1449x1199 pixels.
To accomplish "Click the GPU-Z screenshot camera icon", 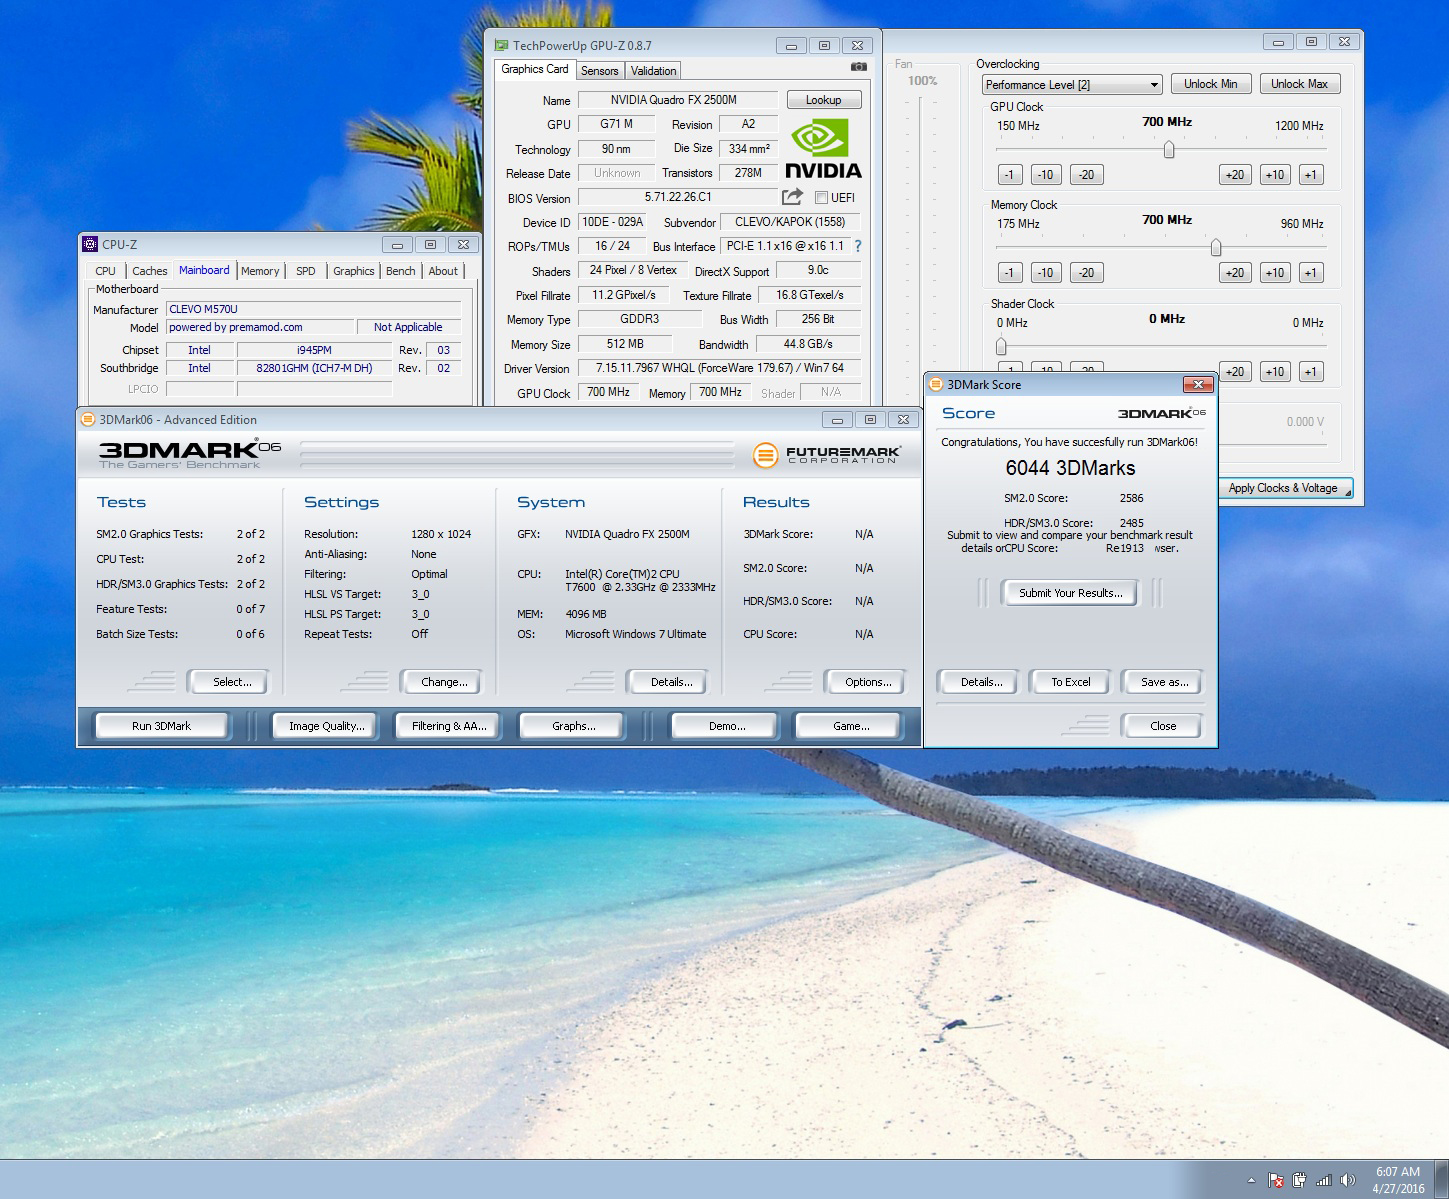I will 859,67.
